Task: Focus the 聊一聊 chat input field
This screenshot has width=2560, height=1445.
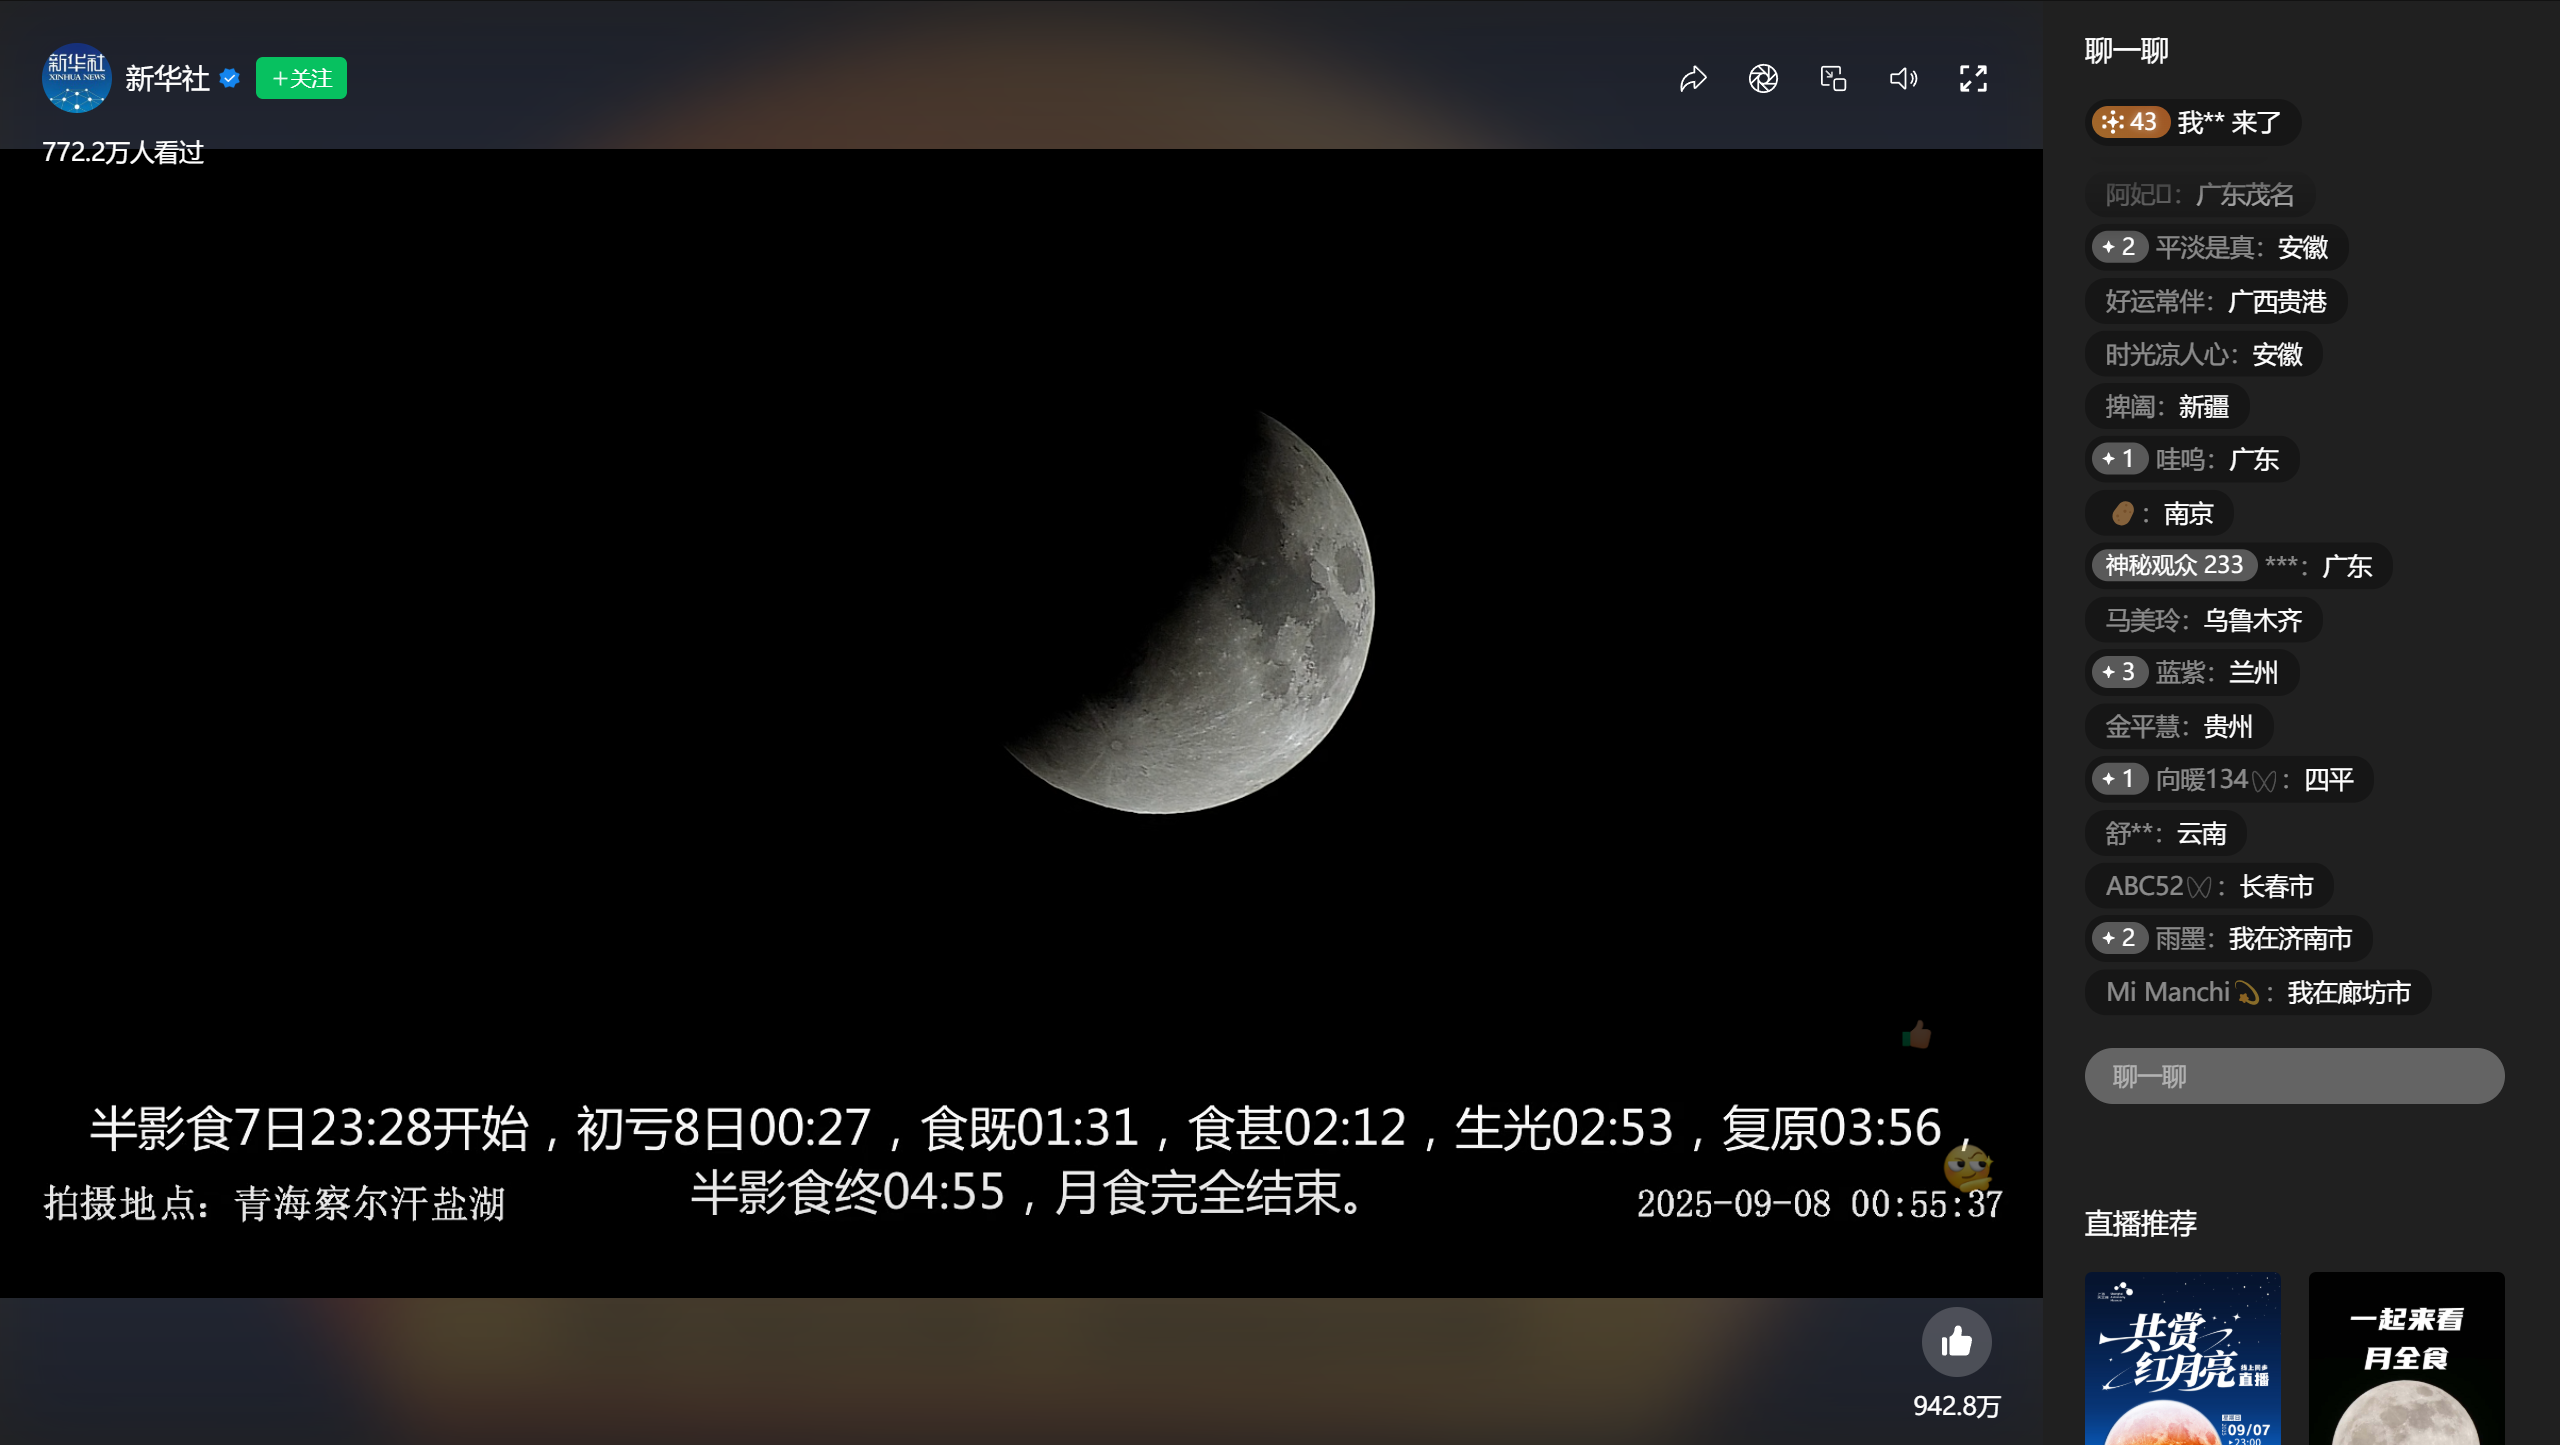Action: pos(2294,1076)
